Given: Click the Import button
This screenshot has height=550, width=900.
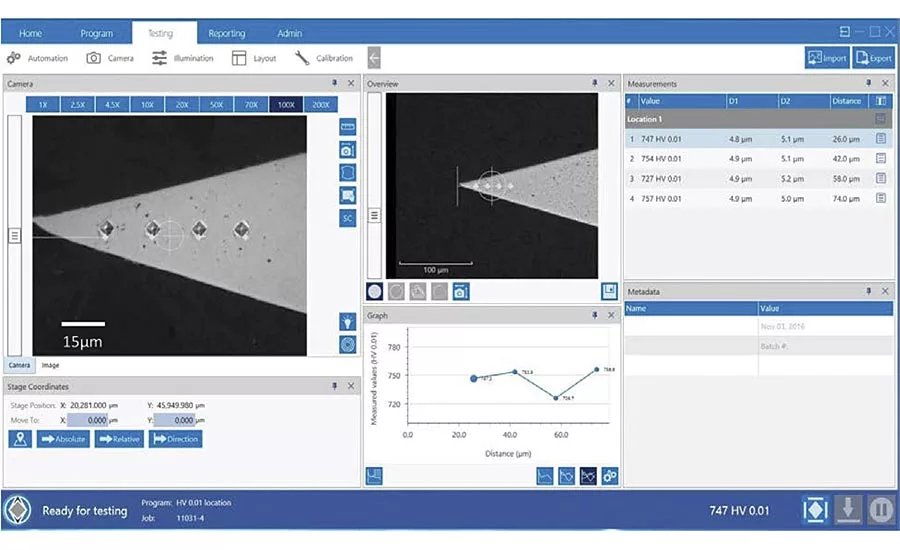Looking at the screenshot, I should (x=827, y=58).
